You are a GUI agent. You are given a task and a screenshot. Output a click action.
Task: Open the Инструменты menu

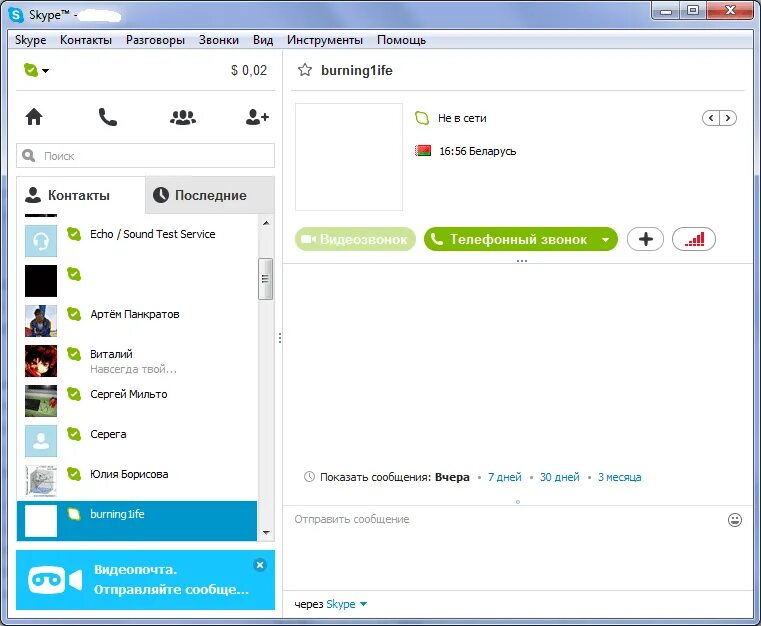[x=325, y=40]
